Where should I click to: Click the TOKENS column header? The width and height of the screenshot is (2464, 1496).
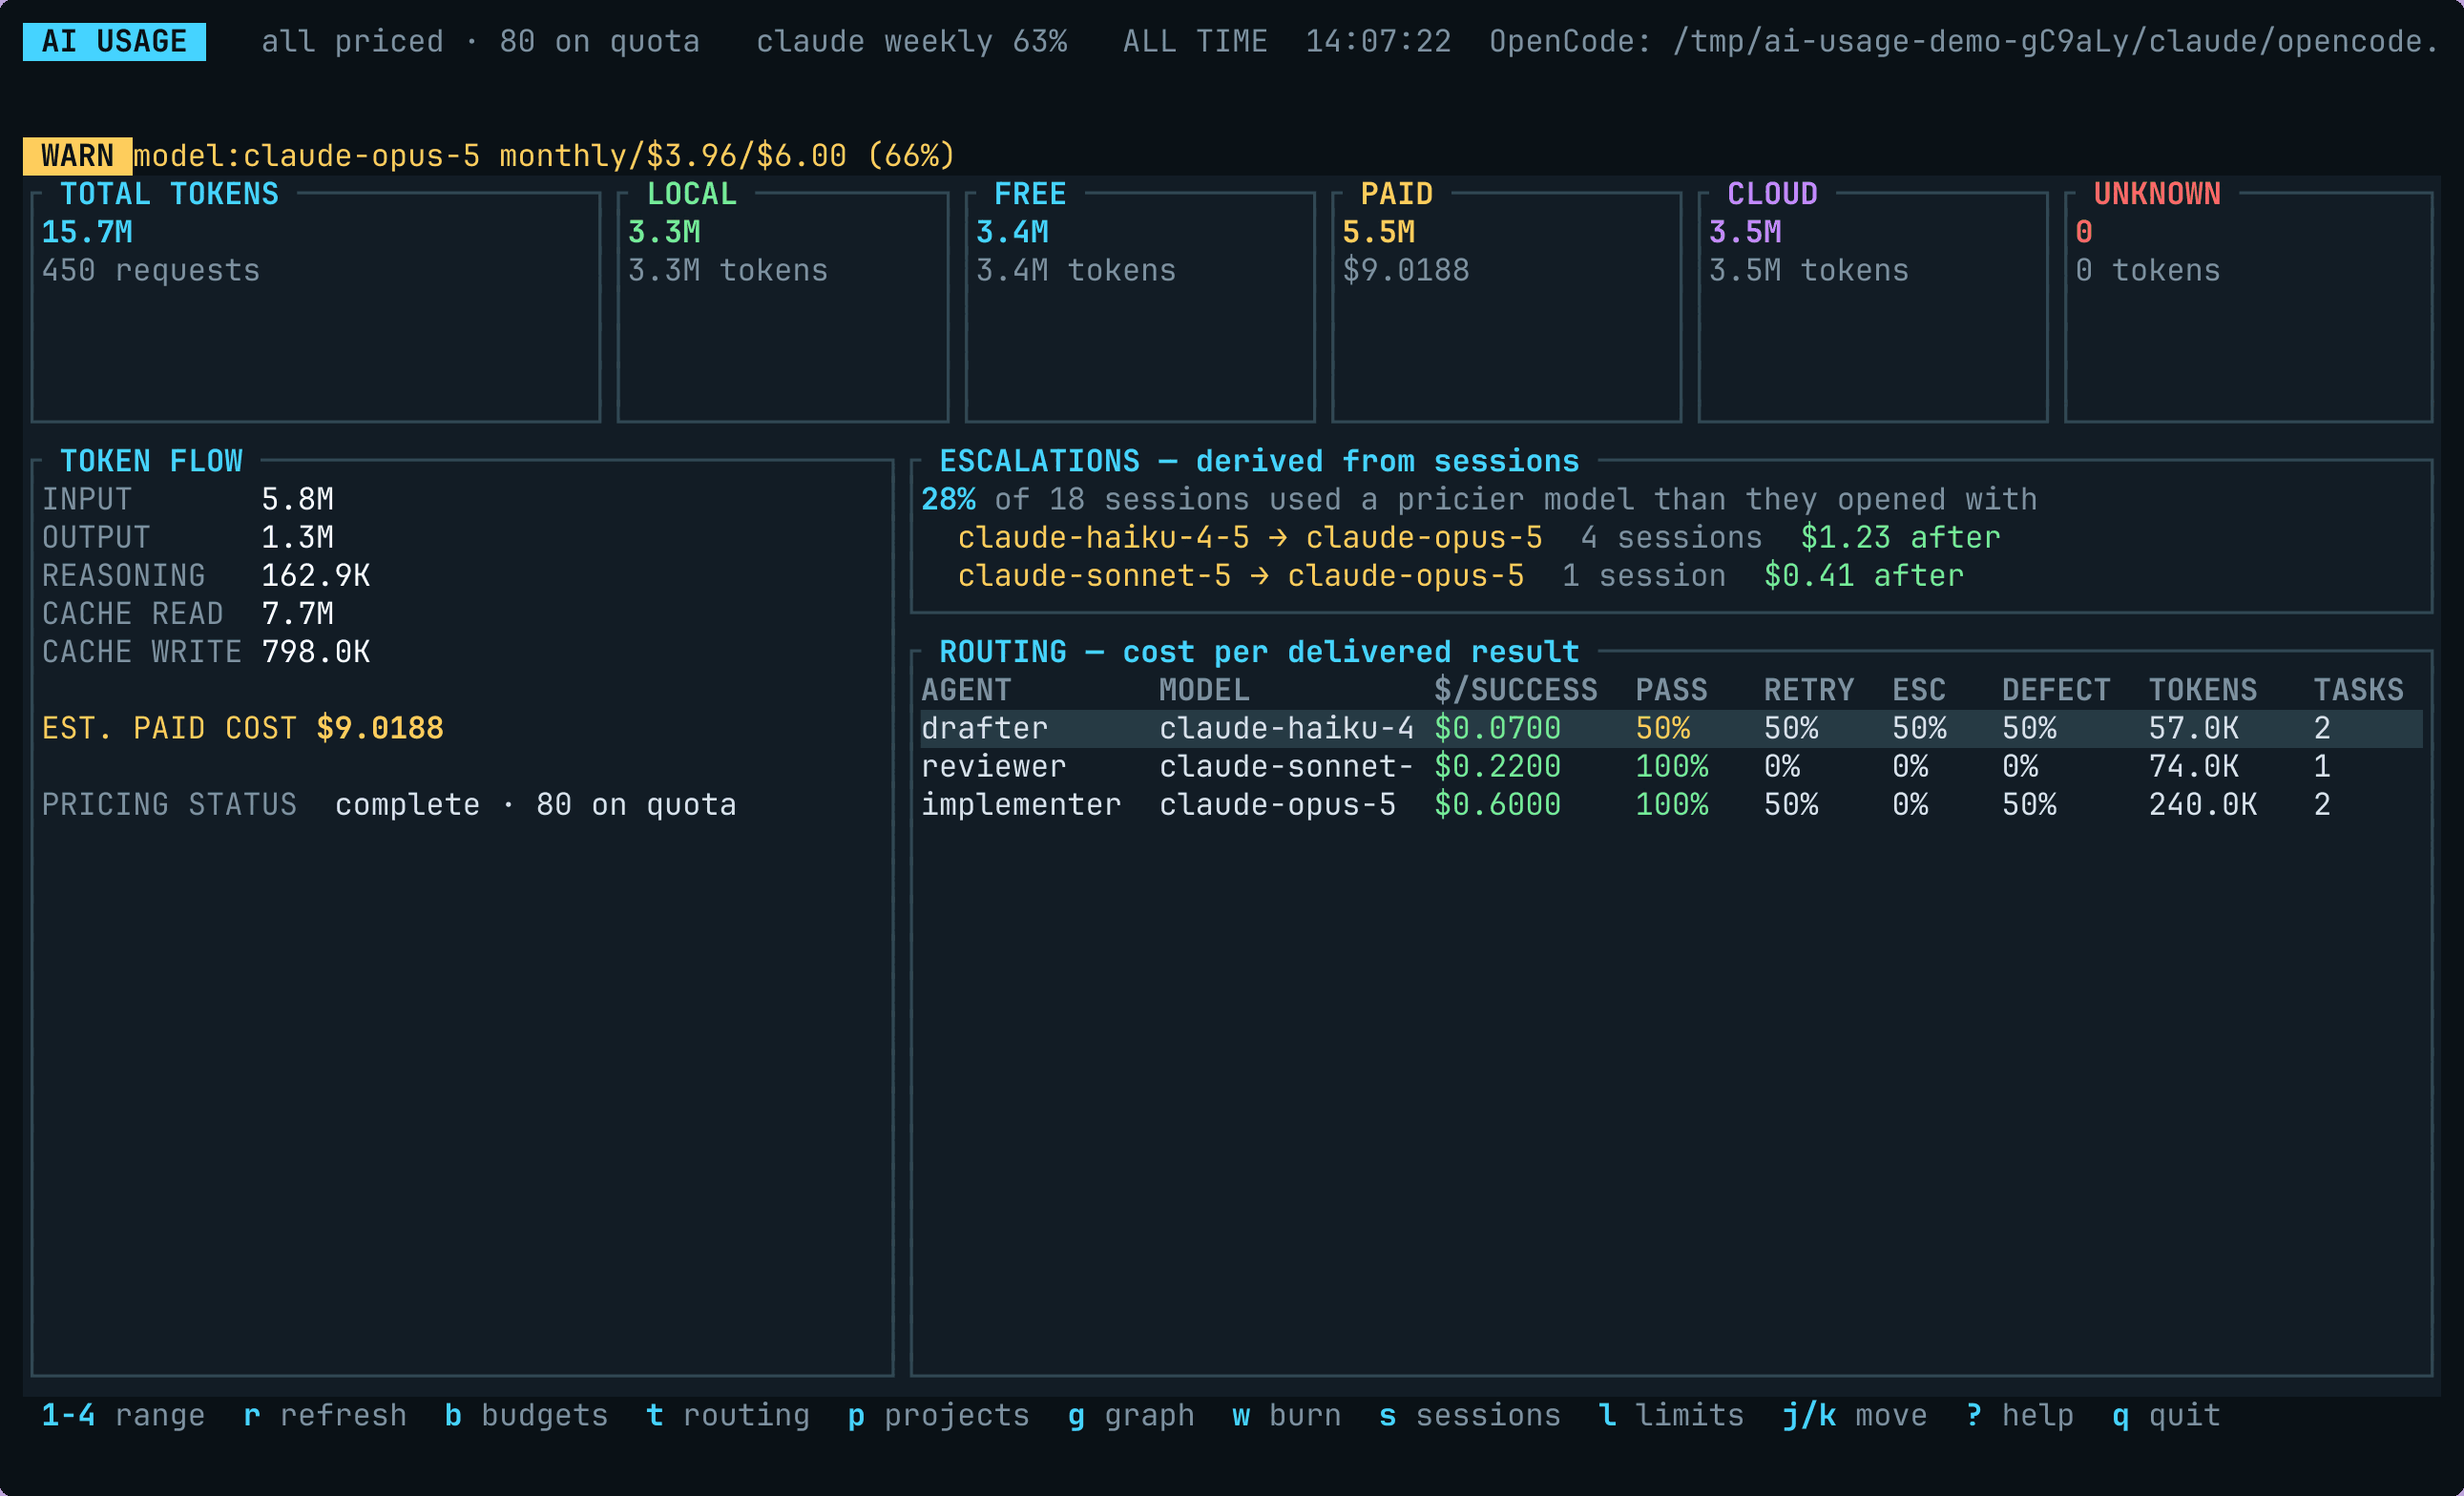2203,690
